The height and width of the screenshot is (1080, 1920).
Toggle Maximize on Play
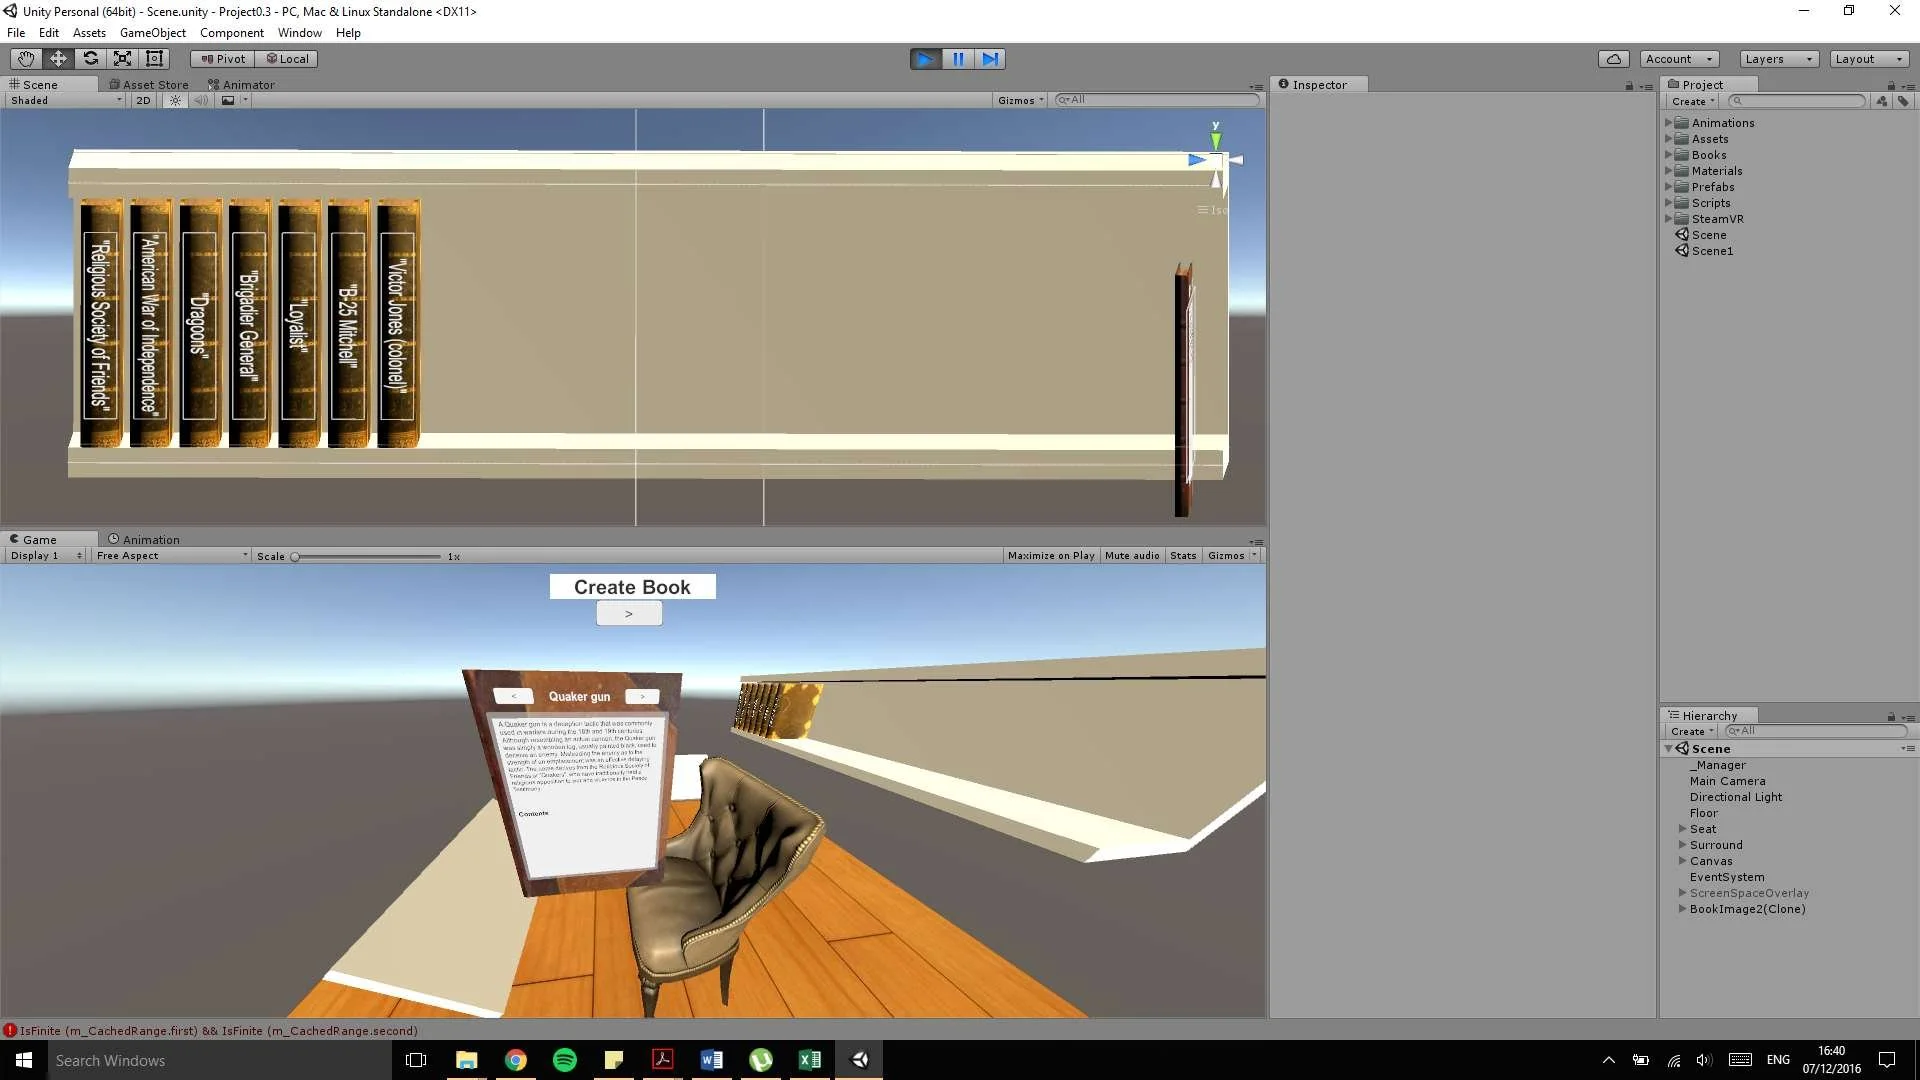(x=1050, y=556)
